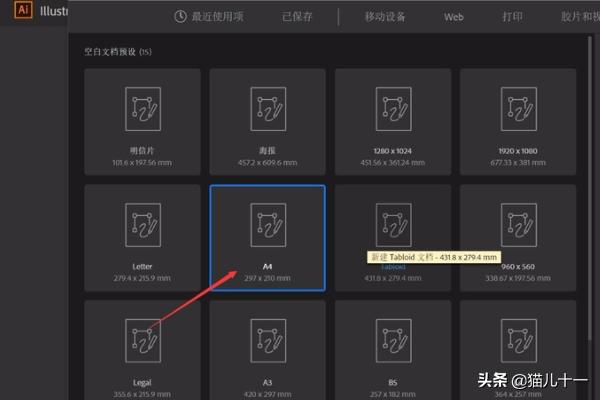Click the 279.4 x 215.9 mm text
The width and height of the screenshot is (600, 400).
(x=142, y=278)
